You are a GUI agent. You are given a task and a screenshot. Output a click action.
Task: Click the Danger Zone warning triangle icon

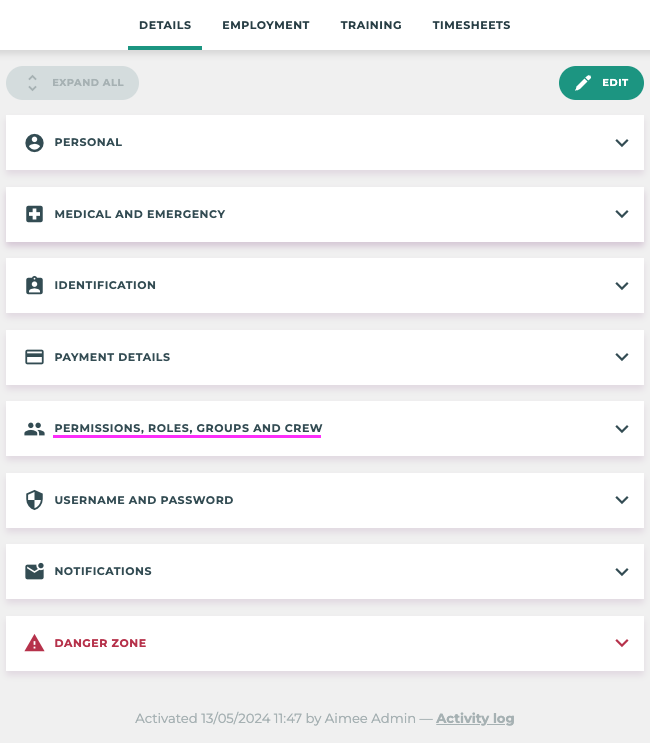pyautogui.click(x=35, y=643)
